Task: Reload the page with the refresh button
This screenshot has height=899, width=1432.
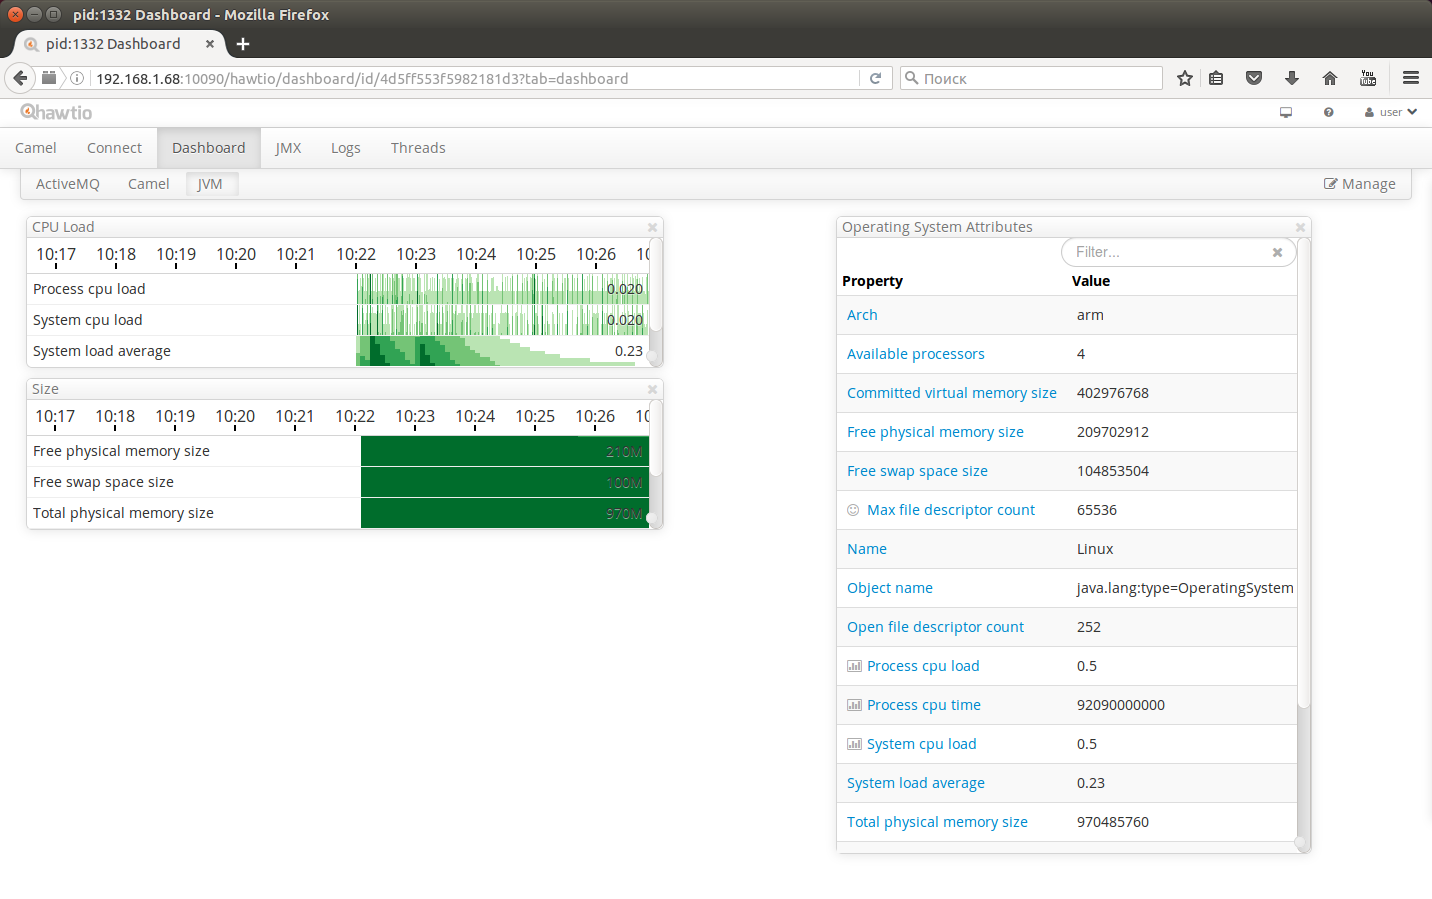Action: [x=875, y=78]
